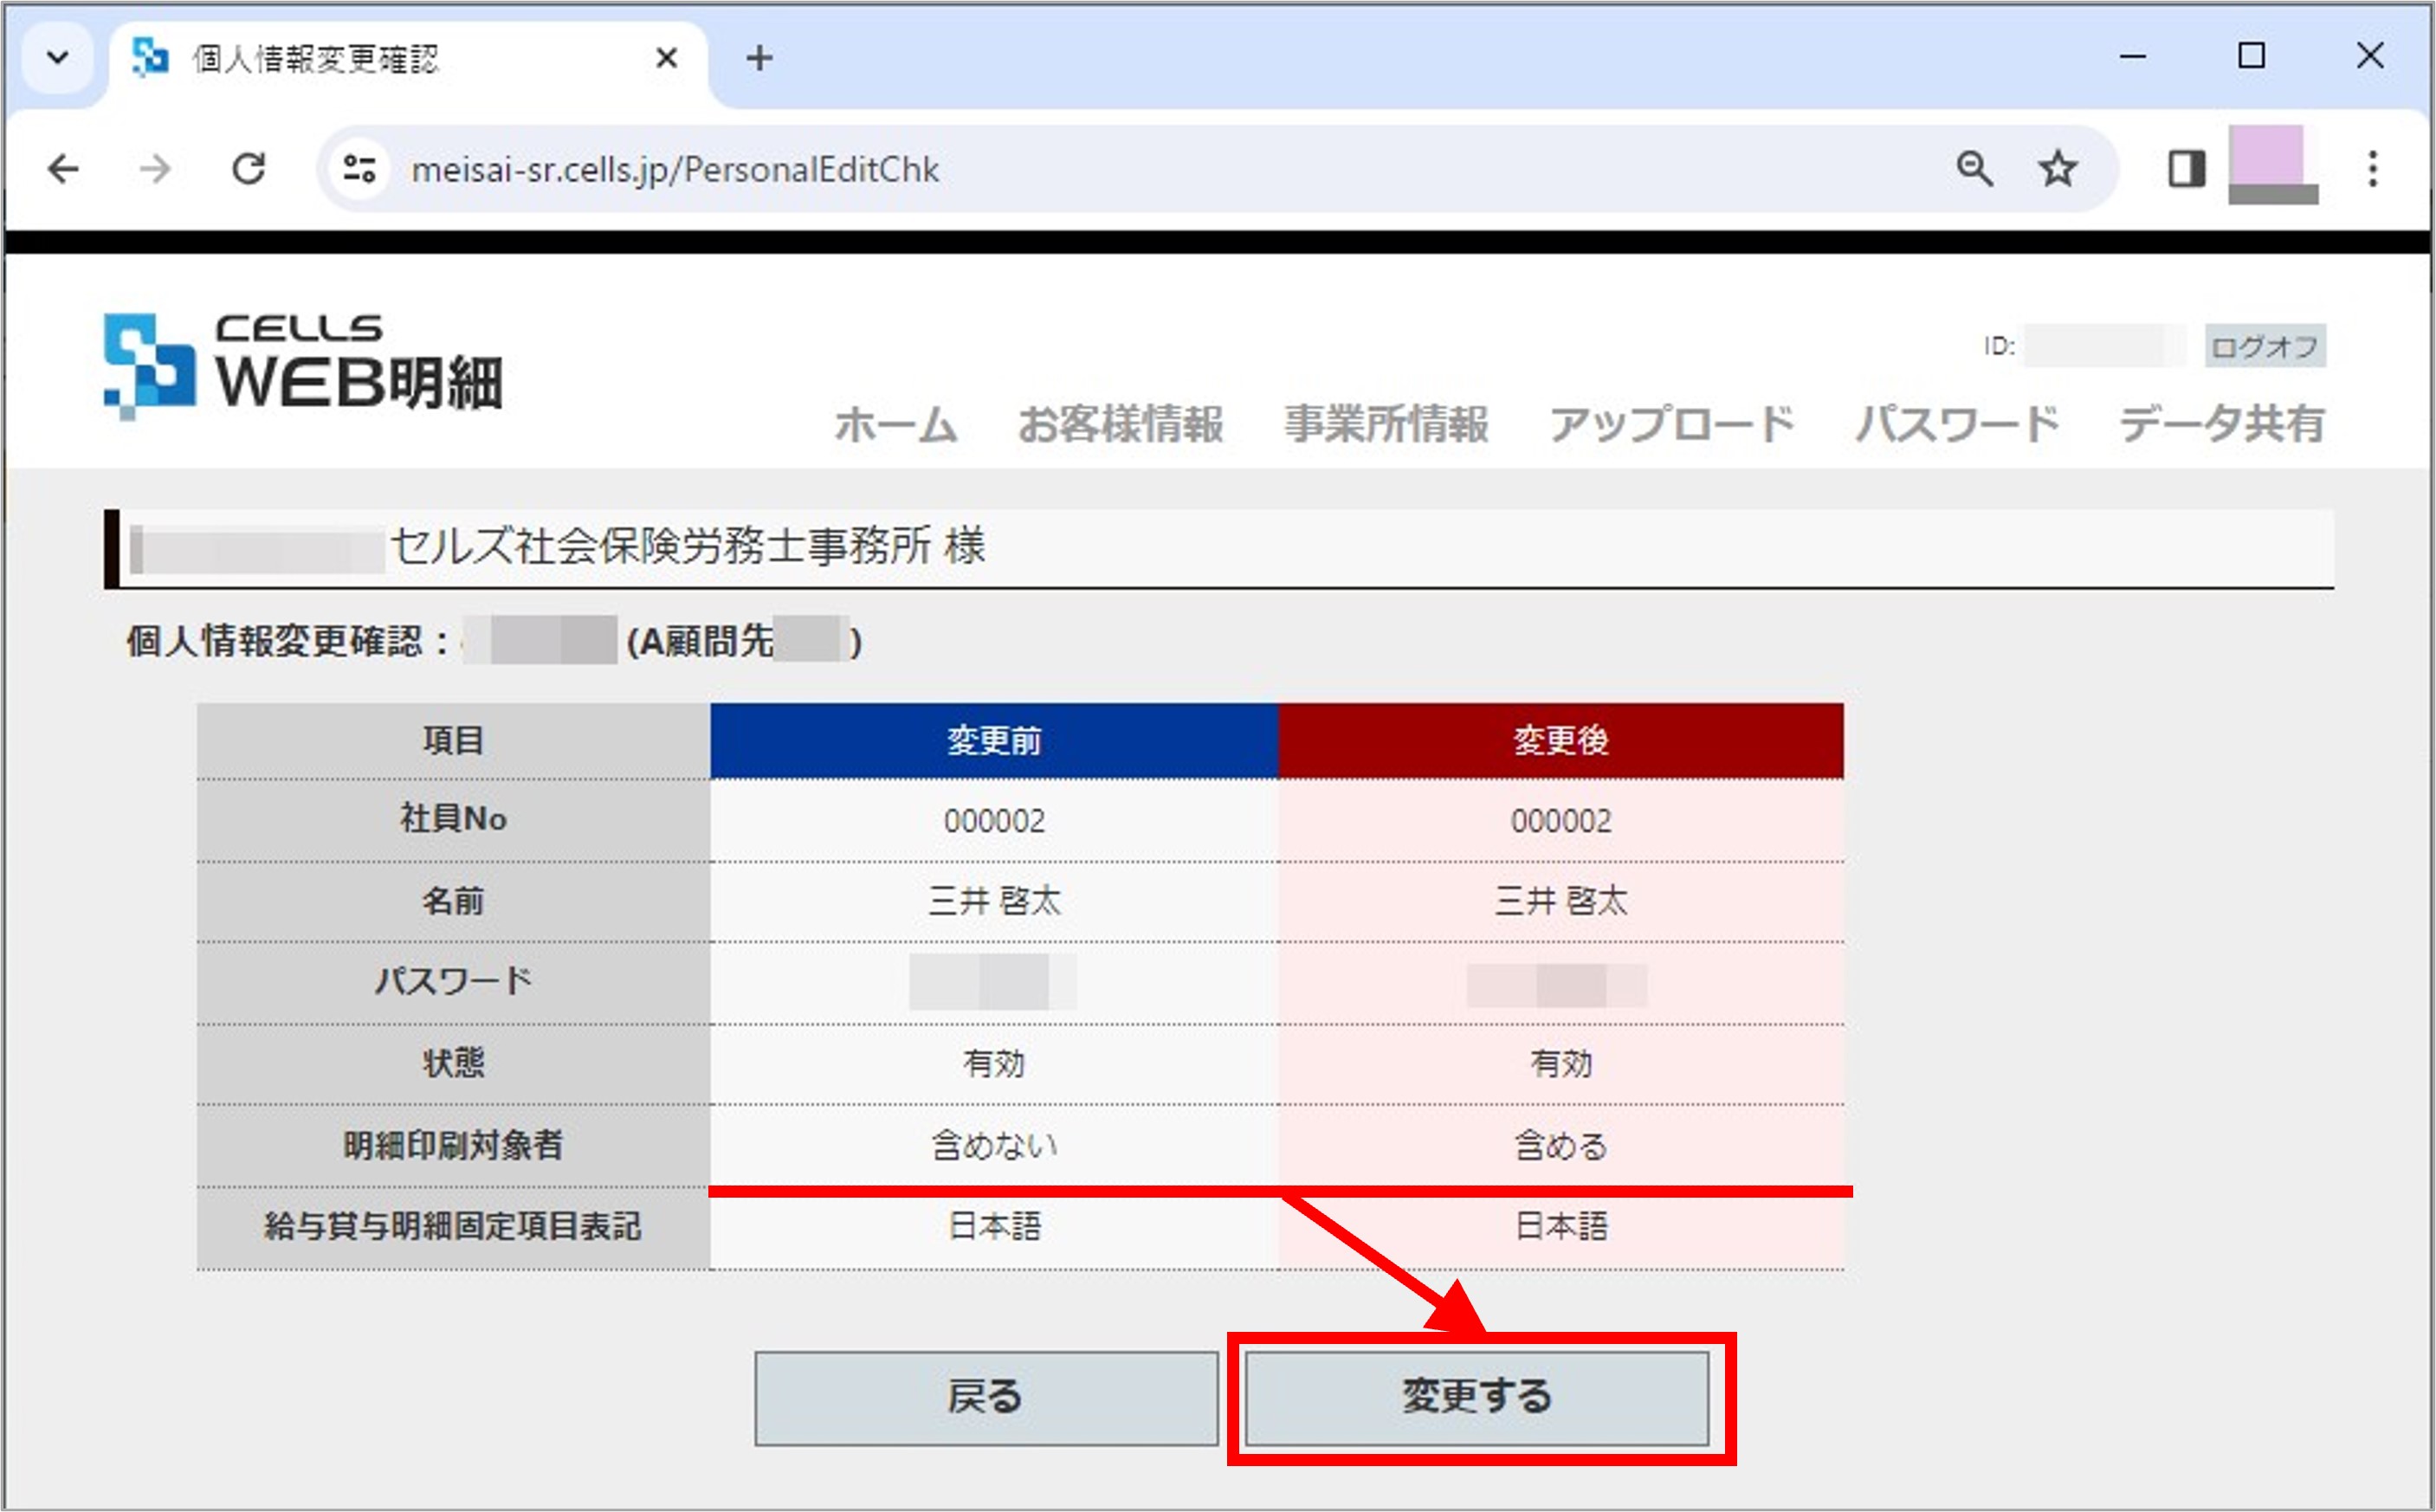2436x1512 pixels.
Task: Select the 個人情報変更確認 browser tab
Action: coord(408,60)
